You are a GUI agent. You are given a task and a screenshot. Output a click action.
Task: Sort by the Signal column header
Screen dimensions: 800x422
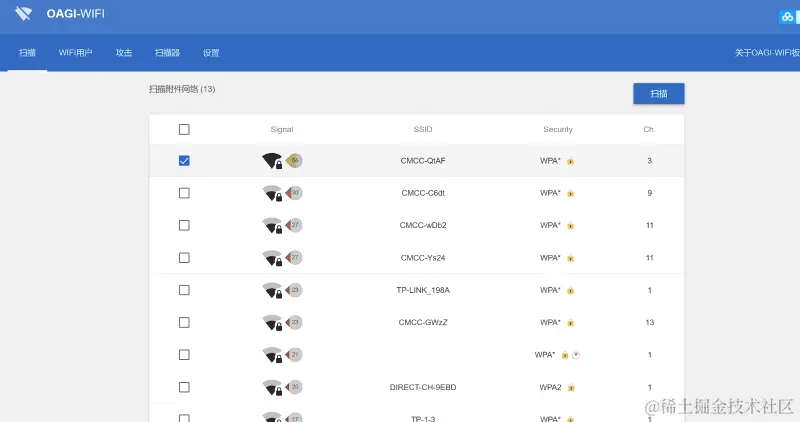282,130
